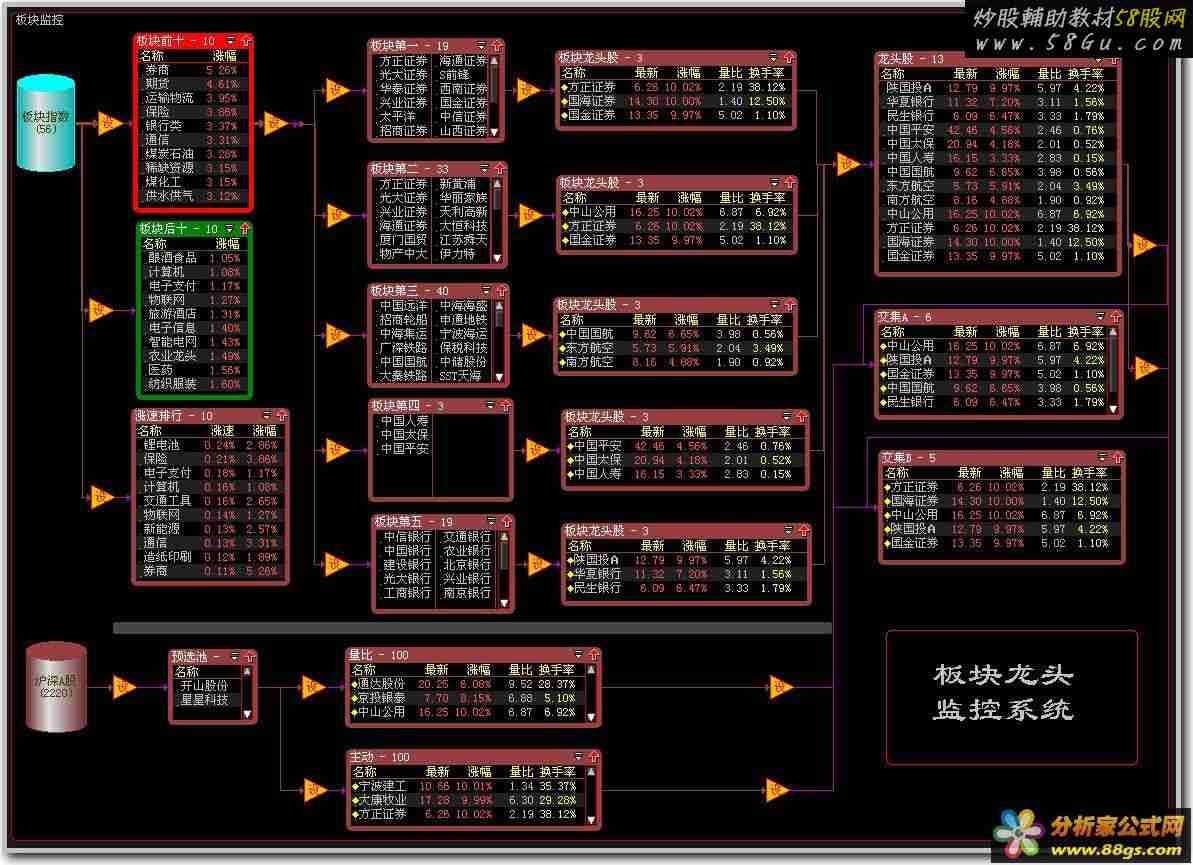Click orange filter node right of 板块第三 panel
The image size is (1193, 865).
point(532,335)
